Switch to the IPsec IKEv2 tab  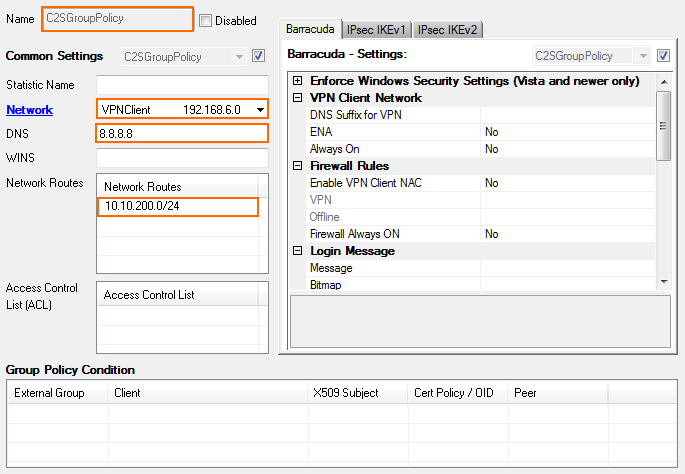point(447,30)
